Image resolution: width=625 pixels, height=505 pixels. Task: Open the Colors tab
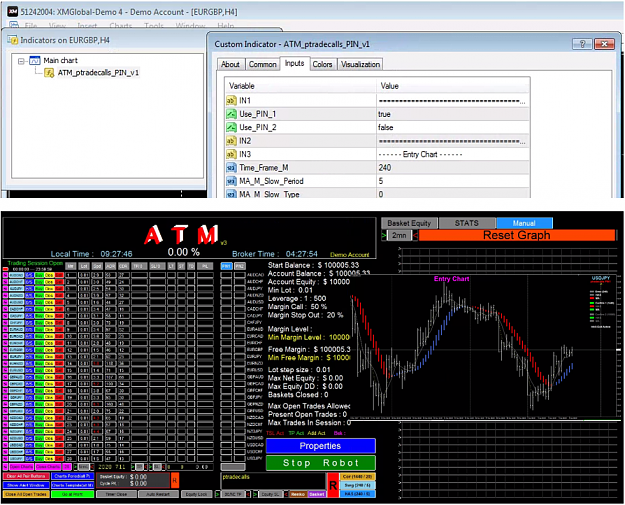click(x=322, y=64)
